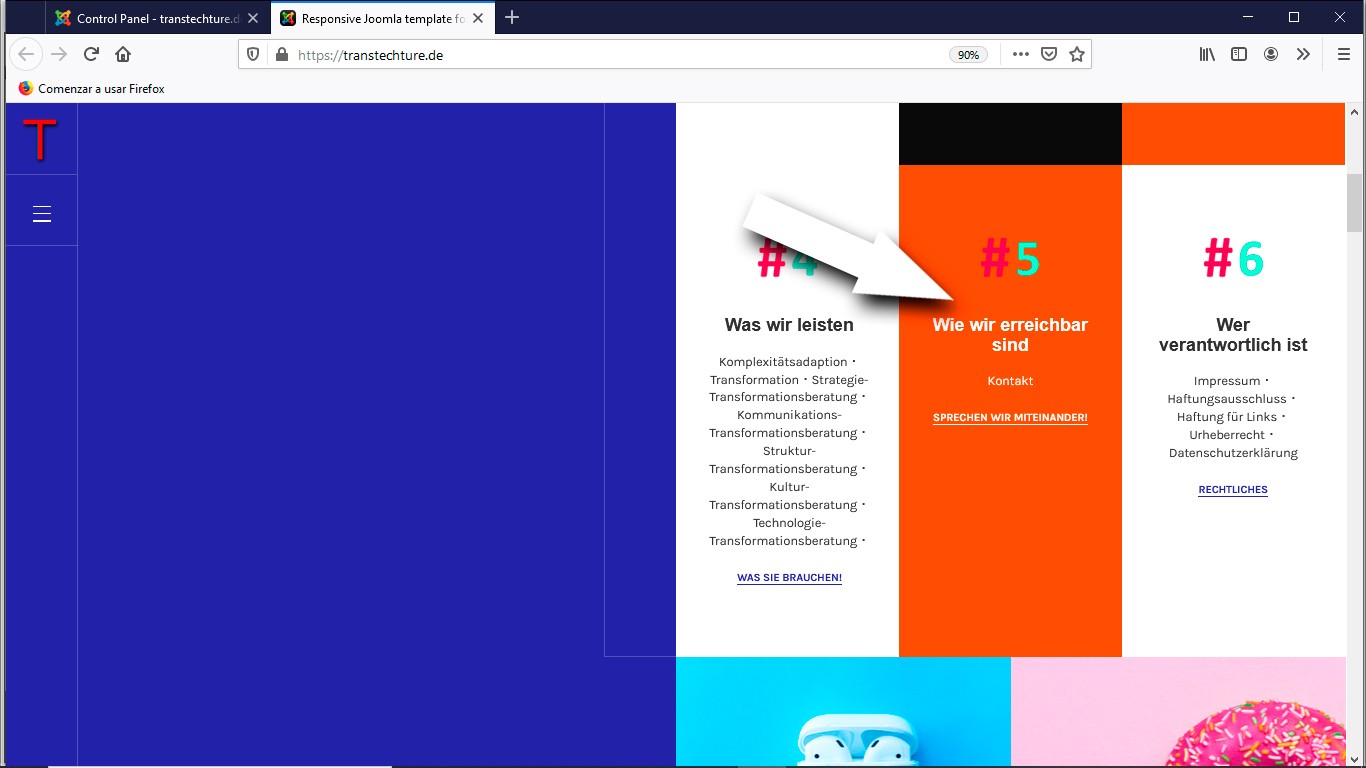Click the SPRECHEN WIR MITEINANDER! link

[x=1010, y=418]
